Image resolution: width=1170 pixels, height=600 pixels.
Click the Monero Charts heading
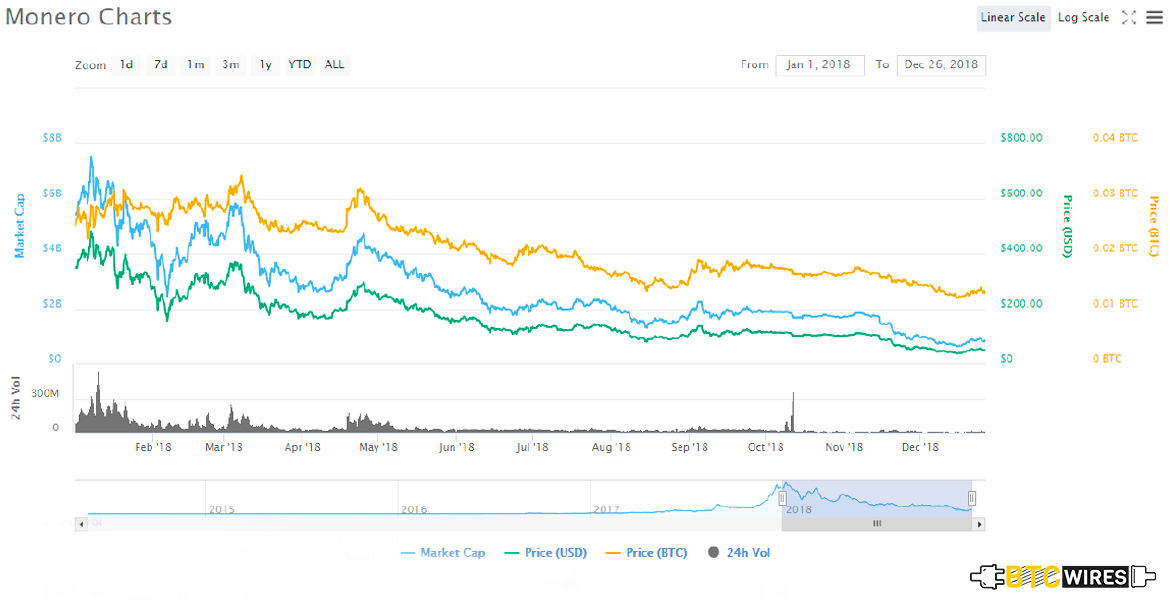tap(89, 16)
